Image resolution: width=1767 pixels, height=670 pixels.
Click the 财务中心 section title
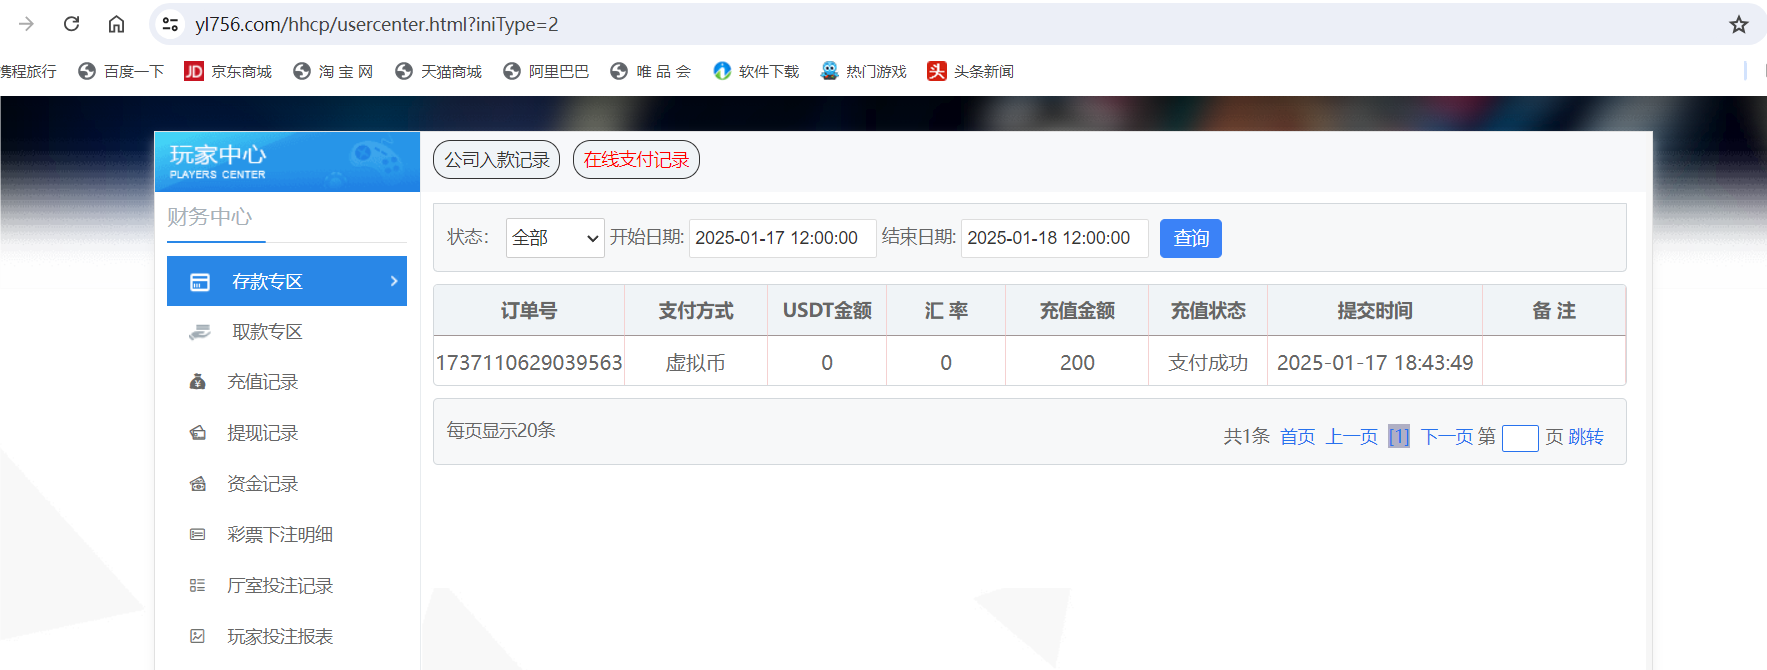click(x=210, y=217)
